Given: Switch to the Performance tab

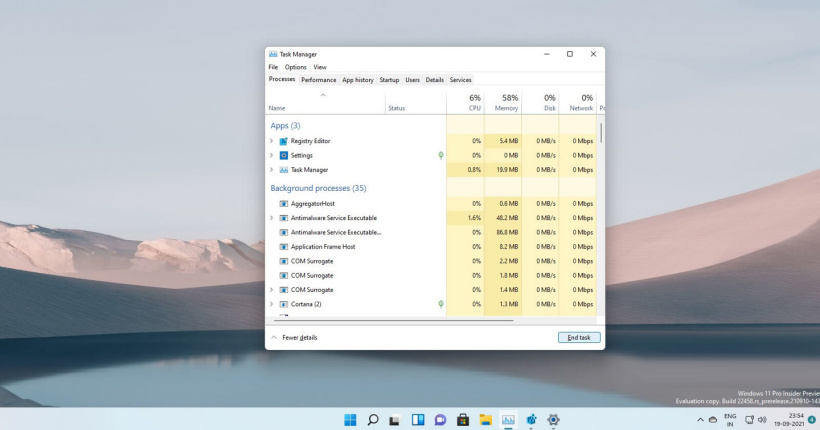Looking at the screenshot, I should point(318,80).
